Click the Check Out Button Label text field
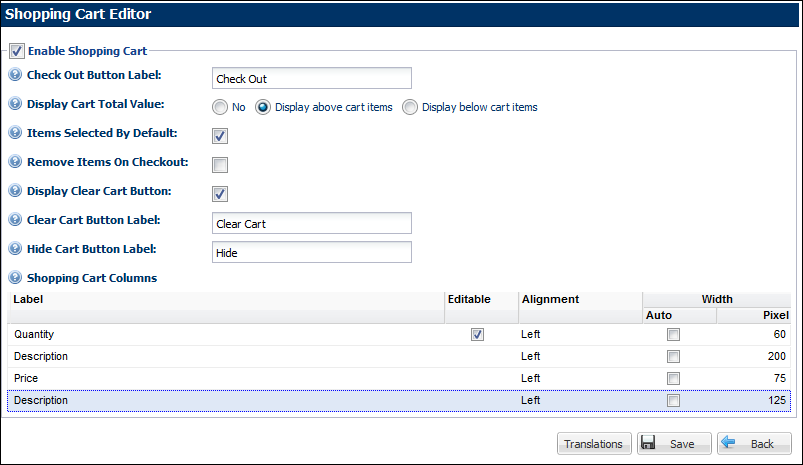This screenshot has width=803, height=465. tap(312, 79)
